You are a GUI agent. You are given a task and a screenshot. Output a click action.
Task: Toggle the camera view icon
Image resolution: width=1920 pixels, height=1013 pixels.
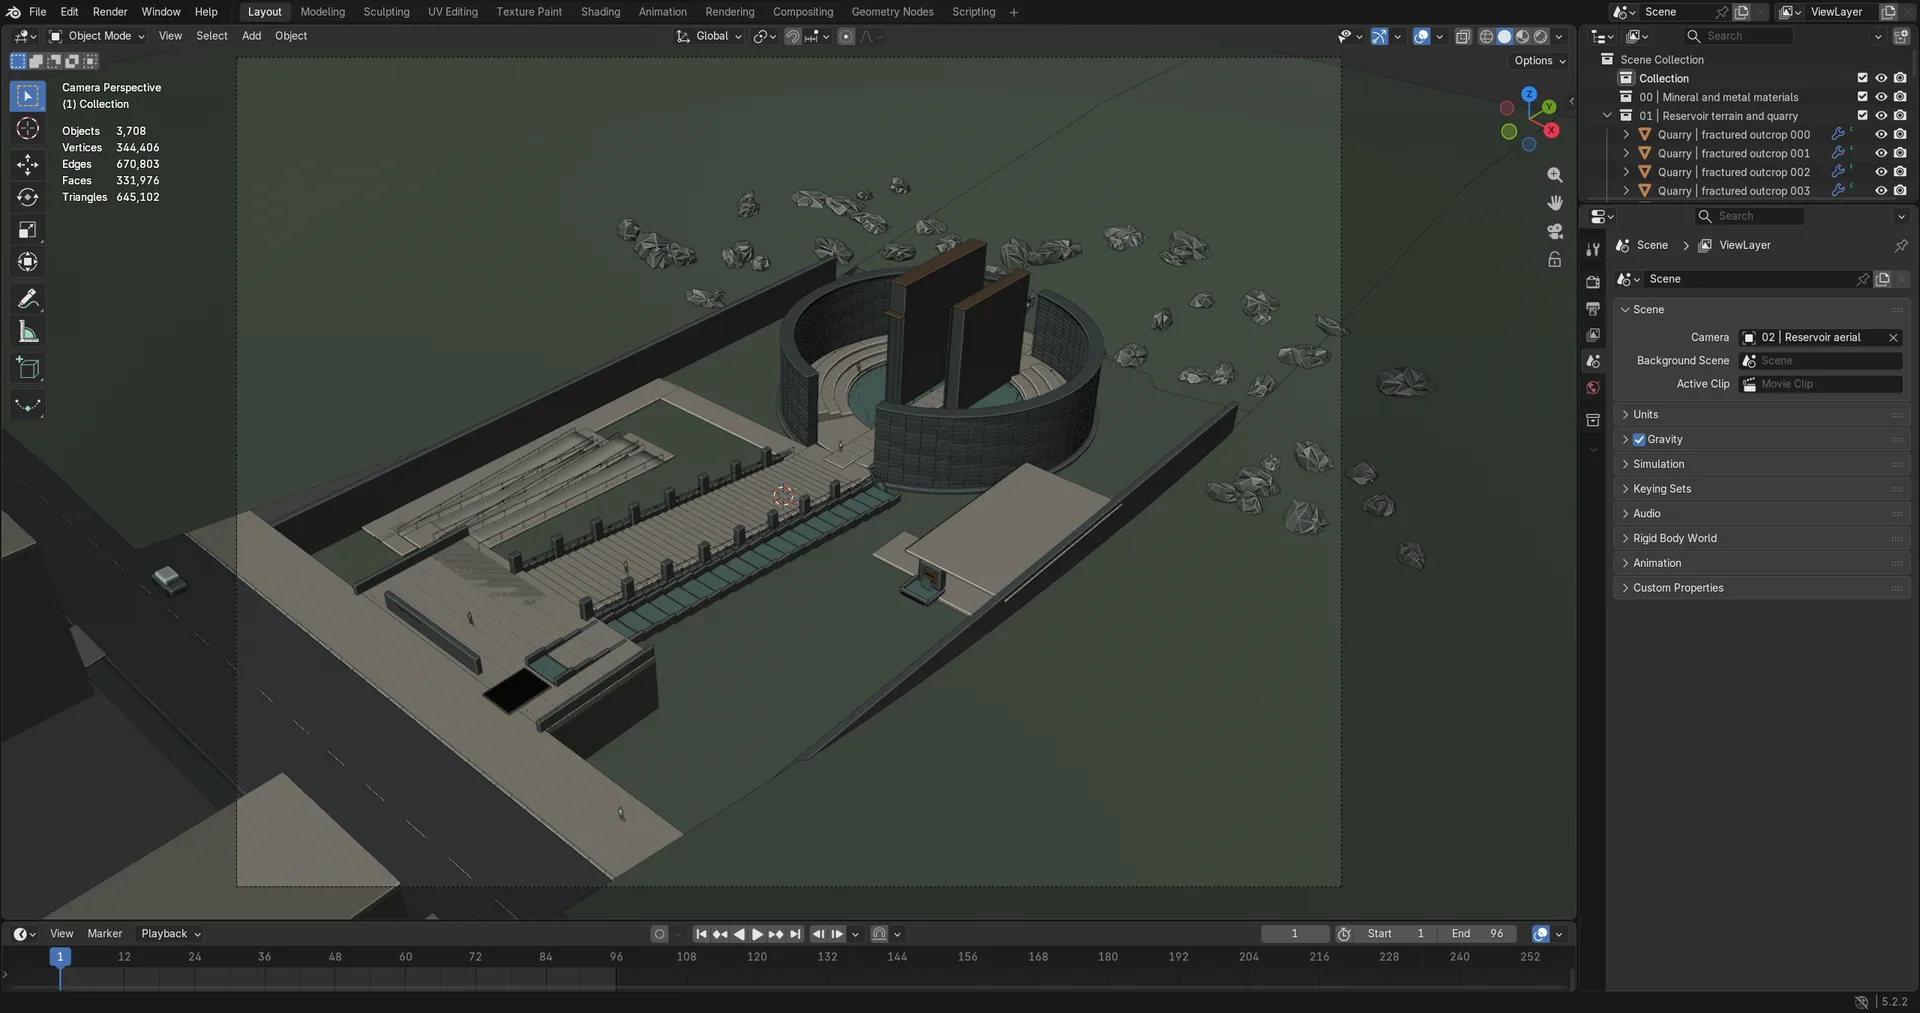1554,231
